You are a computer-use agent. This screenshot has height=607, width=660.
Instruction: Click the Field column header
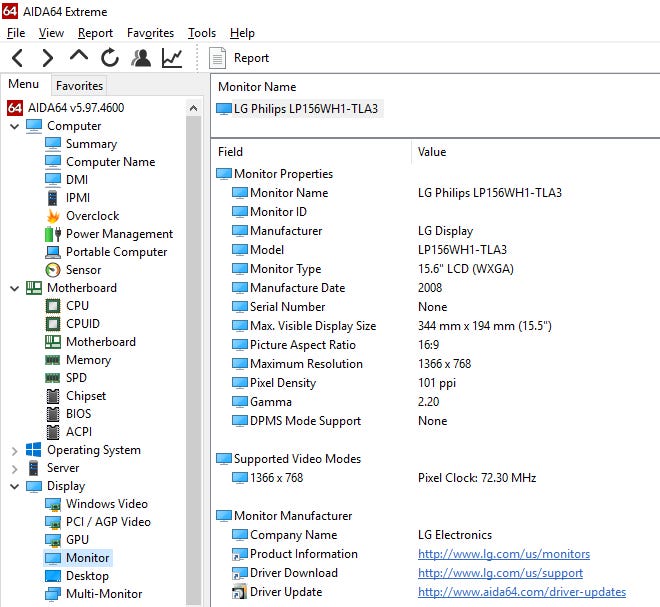[x=231, y=152]
